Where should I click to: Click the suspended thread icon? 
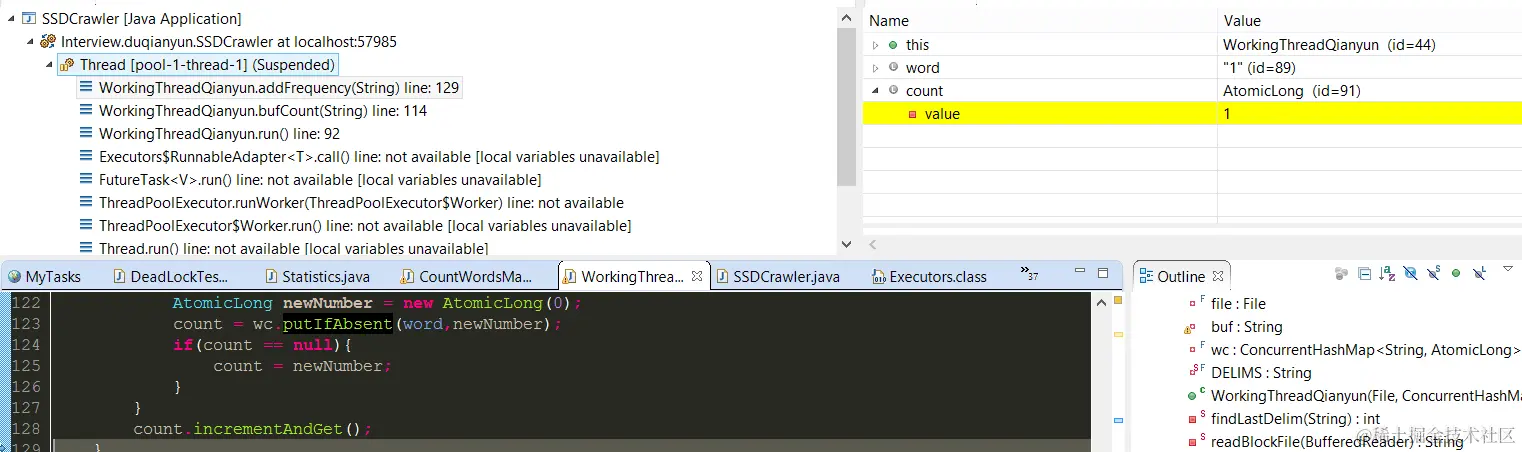[67, 65]
